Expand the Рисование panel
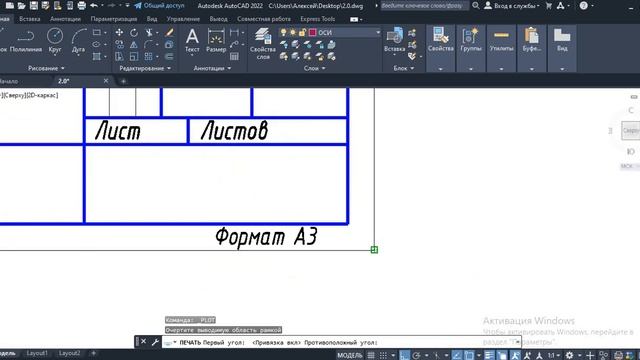640x360 pixels. 46,68
